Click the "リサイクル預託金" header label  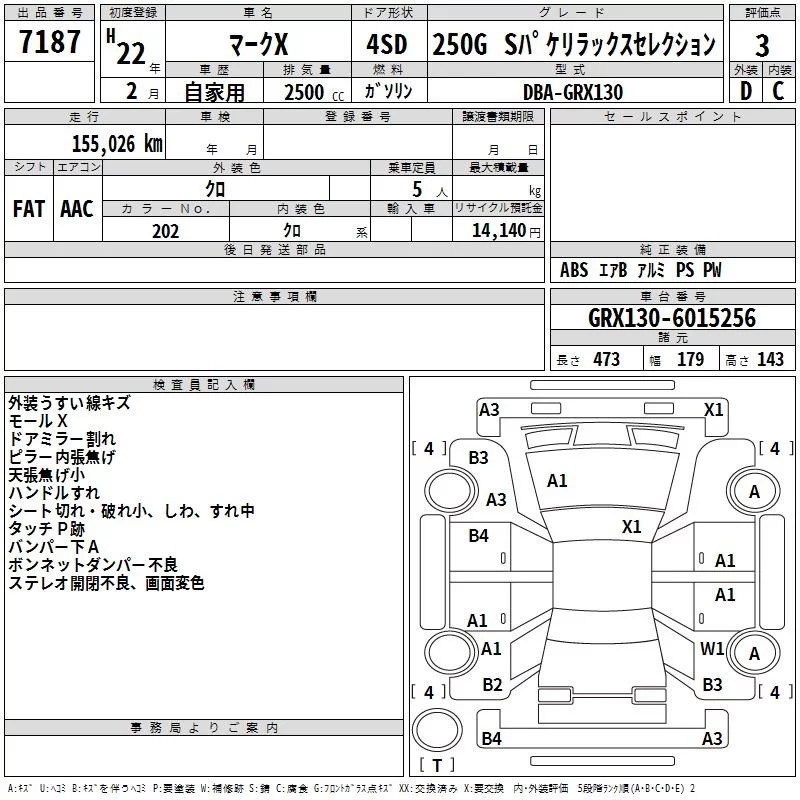click(x=498, y=208)
